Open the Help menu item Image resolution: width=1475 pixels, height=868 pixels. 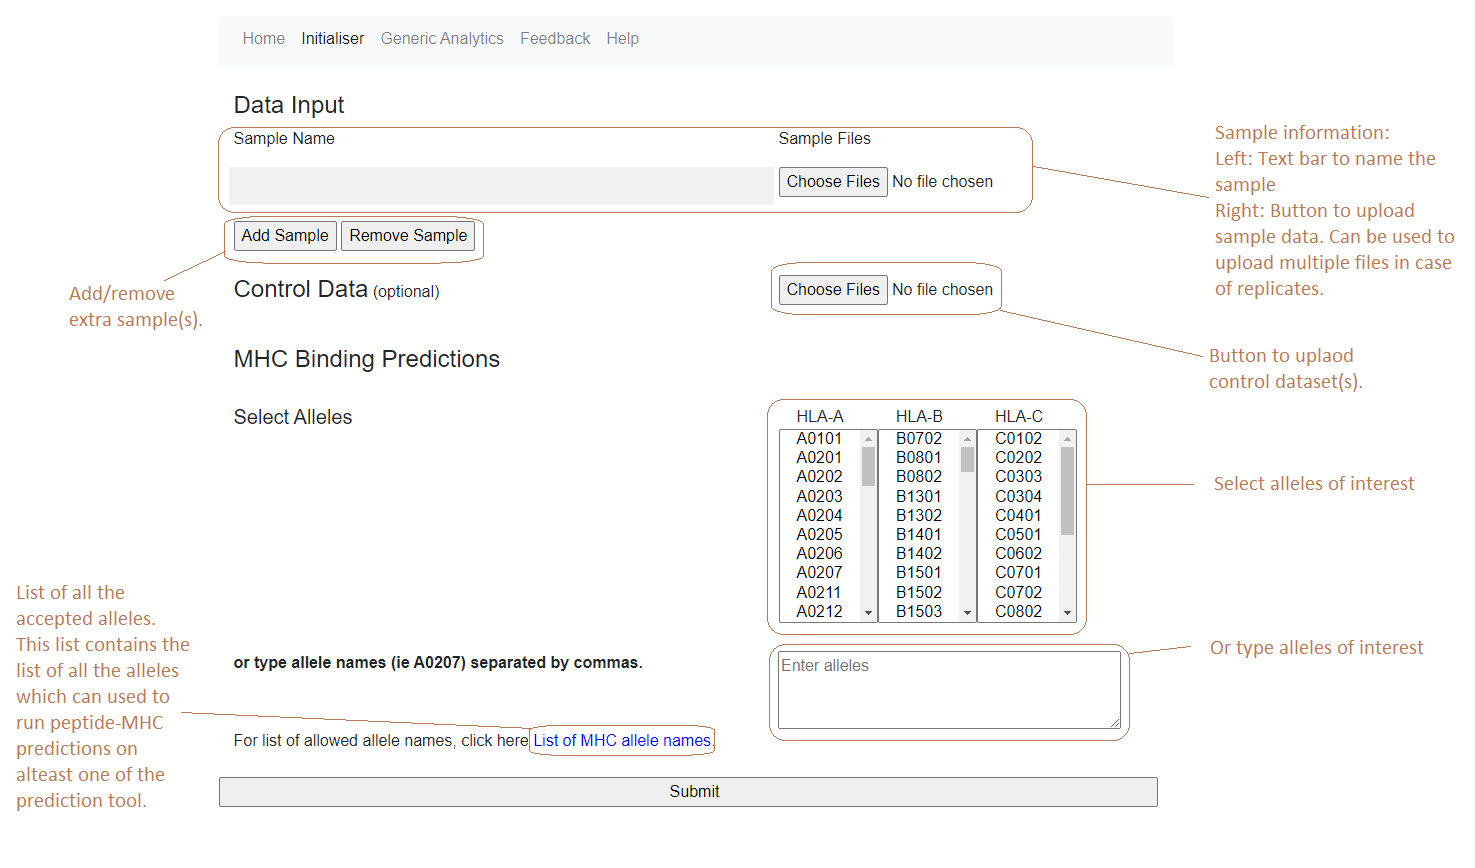tap(622, 39)
